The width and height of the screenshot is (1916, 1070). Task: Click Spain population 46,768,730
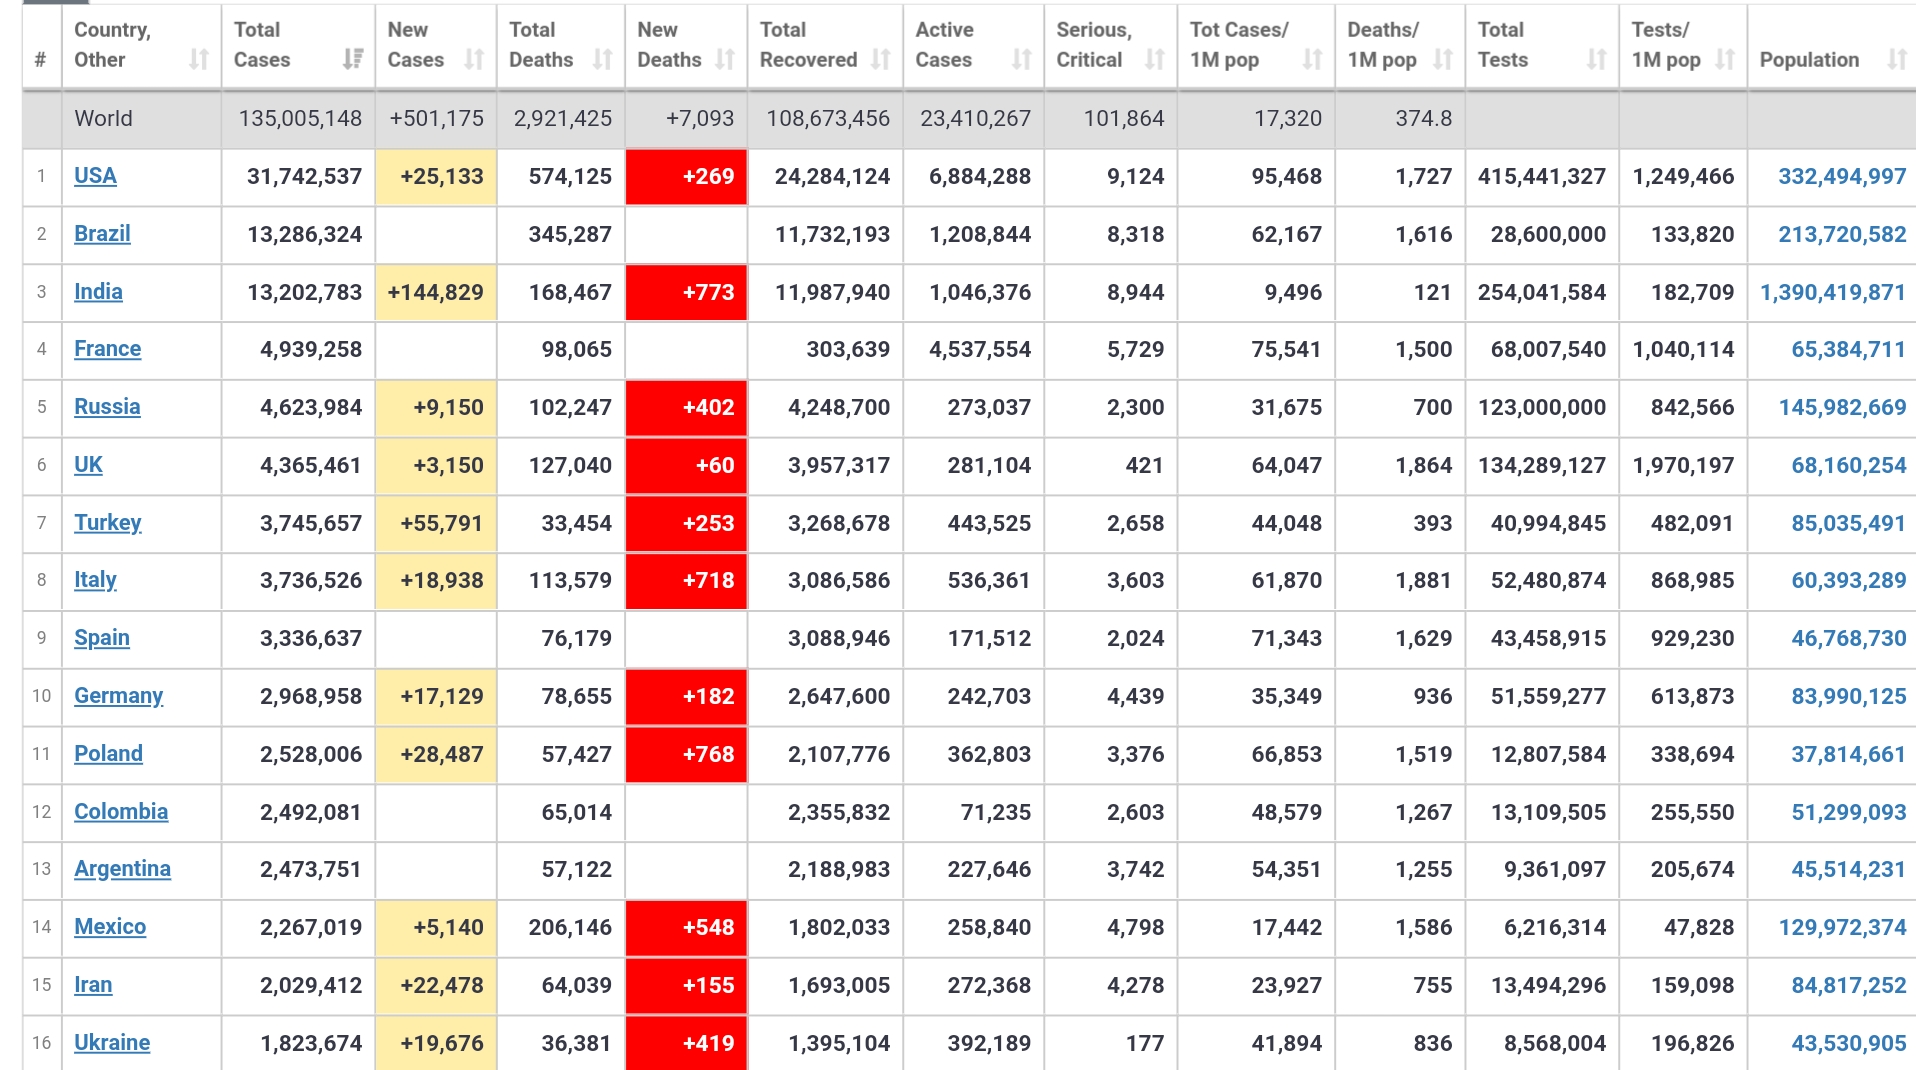[1849, 638]
